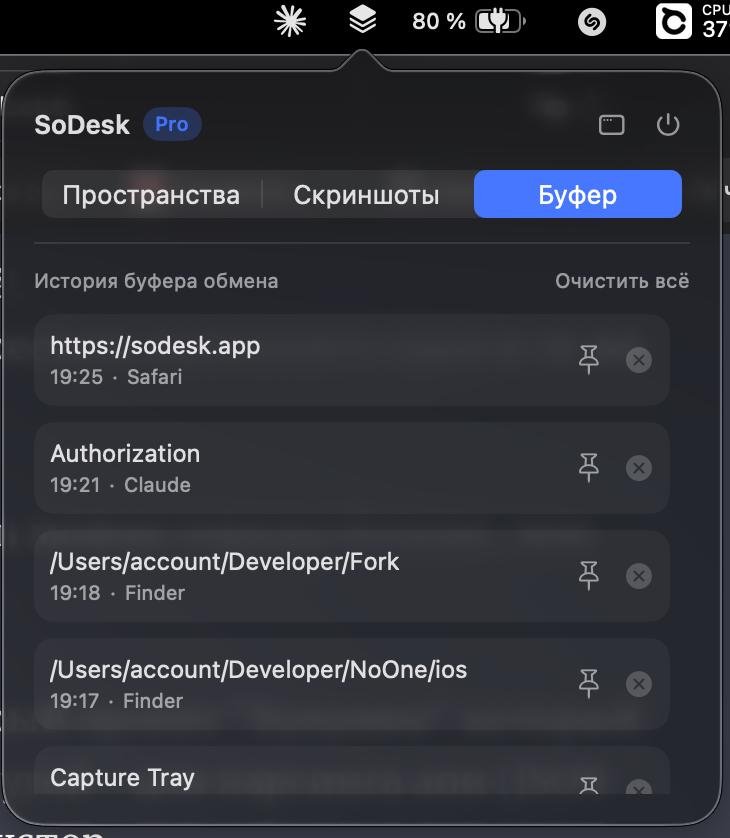This screenshot has width=730, height=838.
Task: Click the История буфера обмена heading
Action: click(157, 281)
